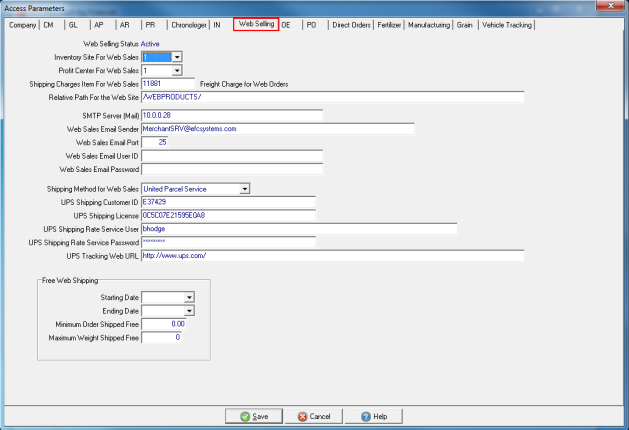Open Help from the bottom bar
629x430 pixels.
pos(373,416)
